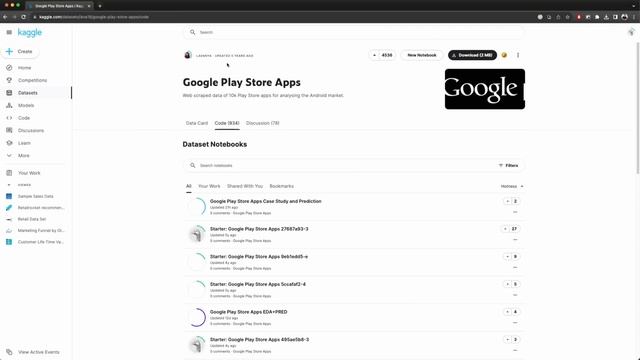
Task: Open the Code section icon in sidebar
Action: pos(9,118)
